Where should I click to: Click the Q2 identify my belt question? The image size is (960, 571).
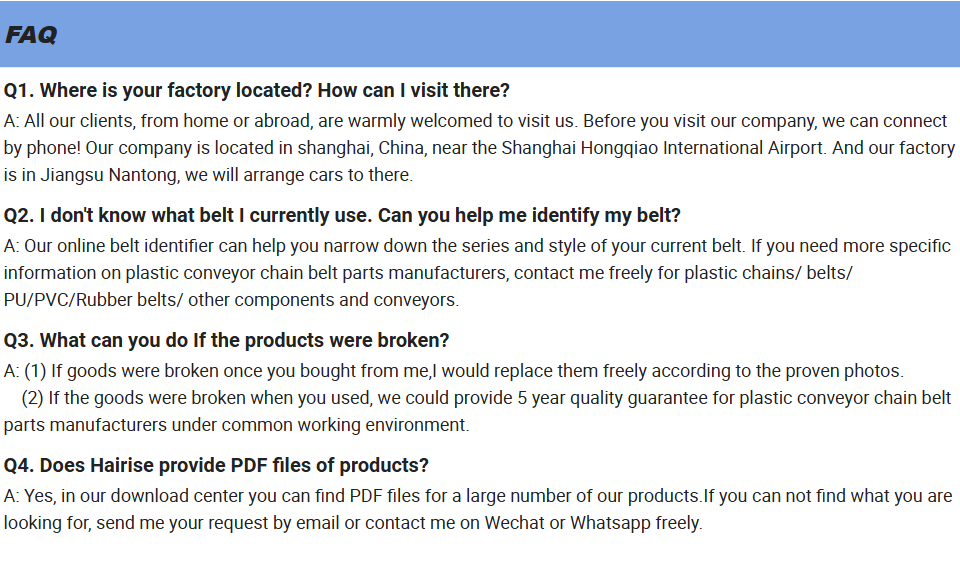[x=342, y=216]
